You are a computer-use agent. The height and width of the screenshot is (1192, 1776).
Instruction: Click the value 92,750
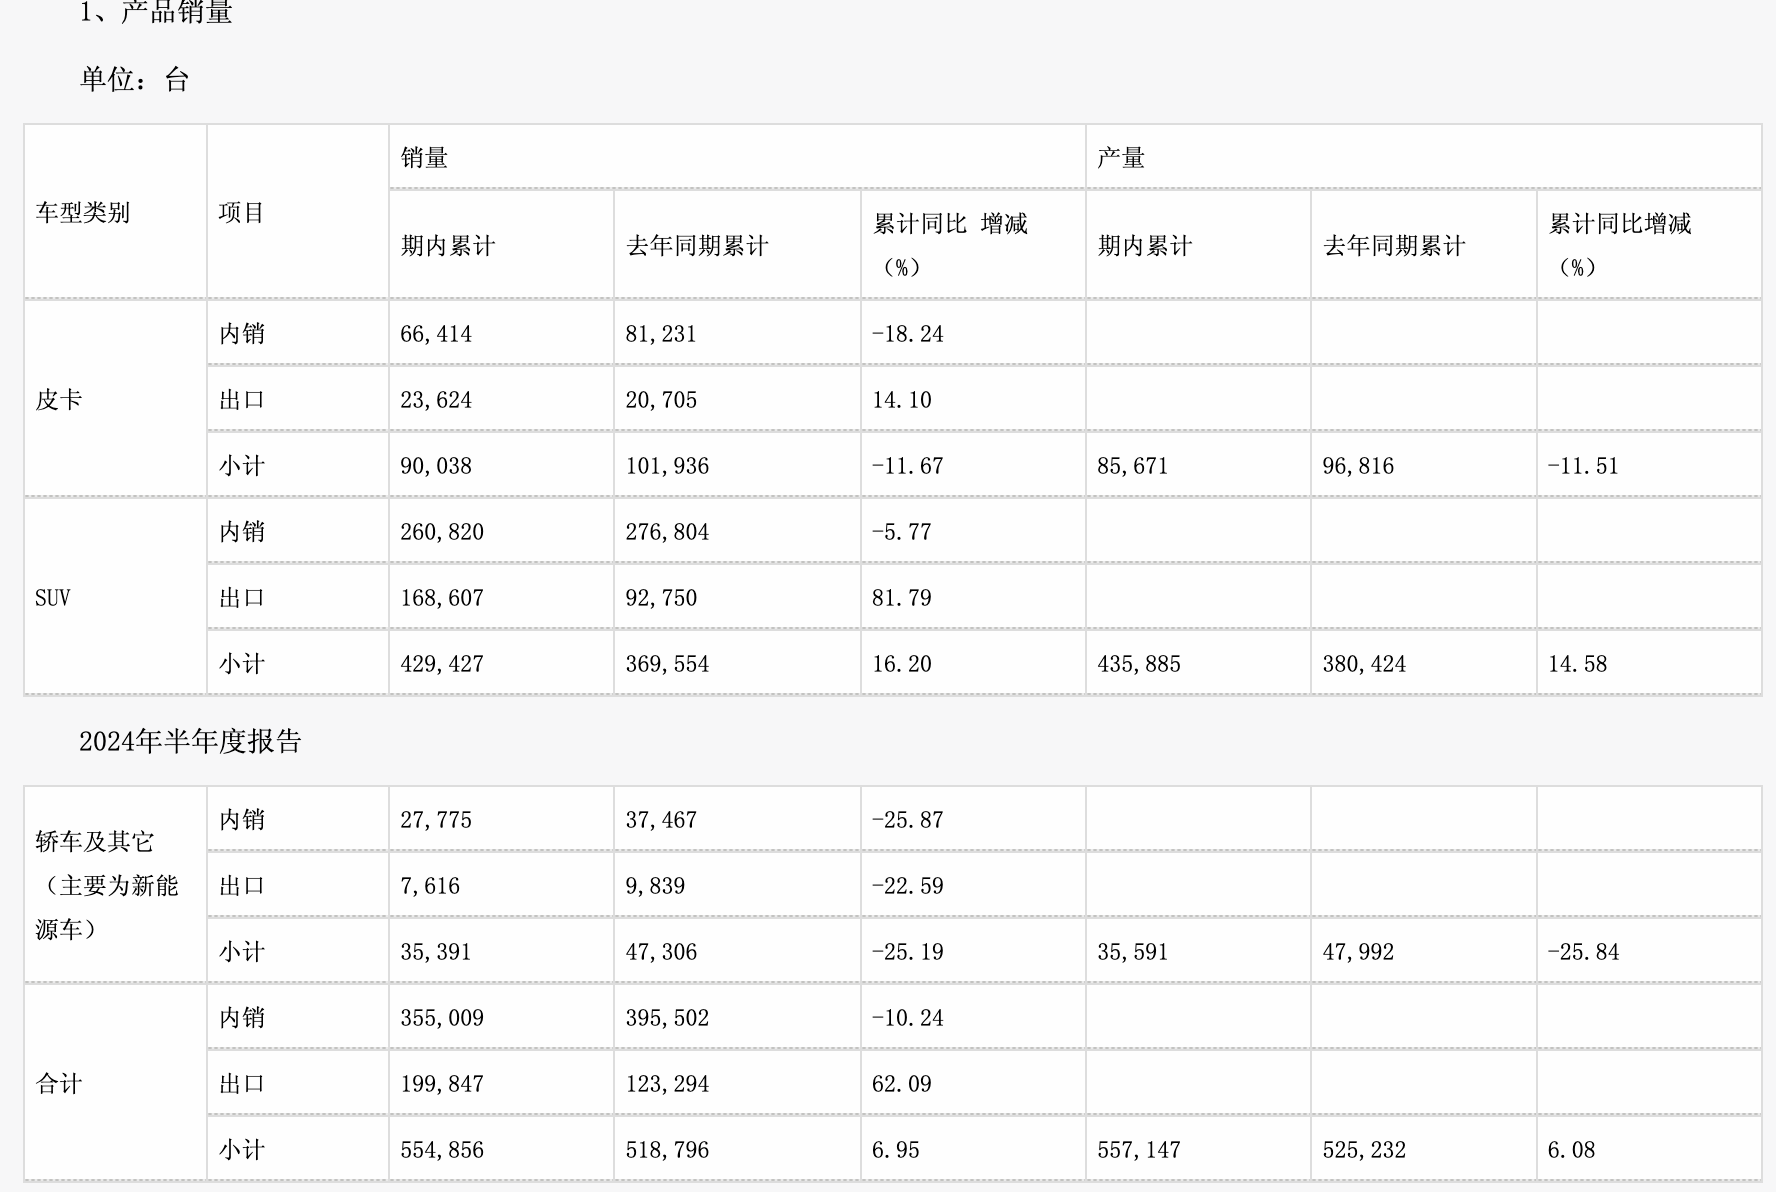tap(661, 598)
